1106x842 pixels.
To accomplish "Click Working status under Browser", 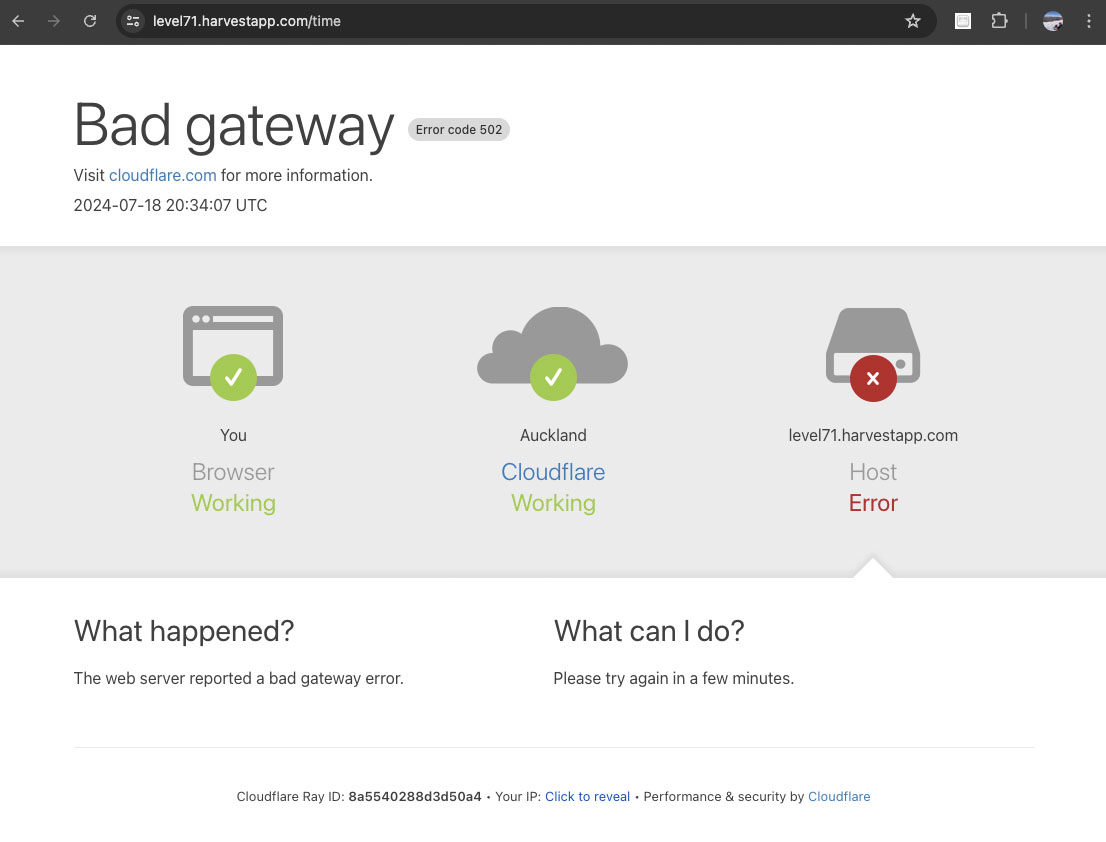I will [x=233, y=503].
